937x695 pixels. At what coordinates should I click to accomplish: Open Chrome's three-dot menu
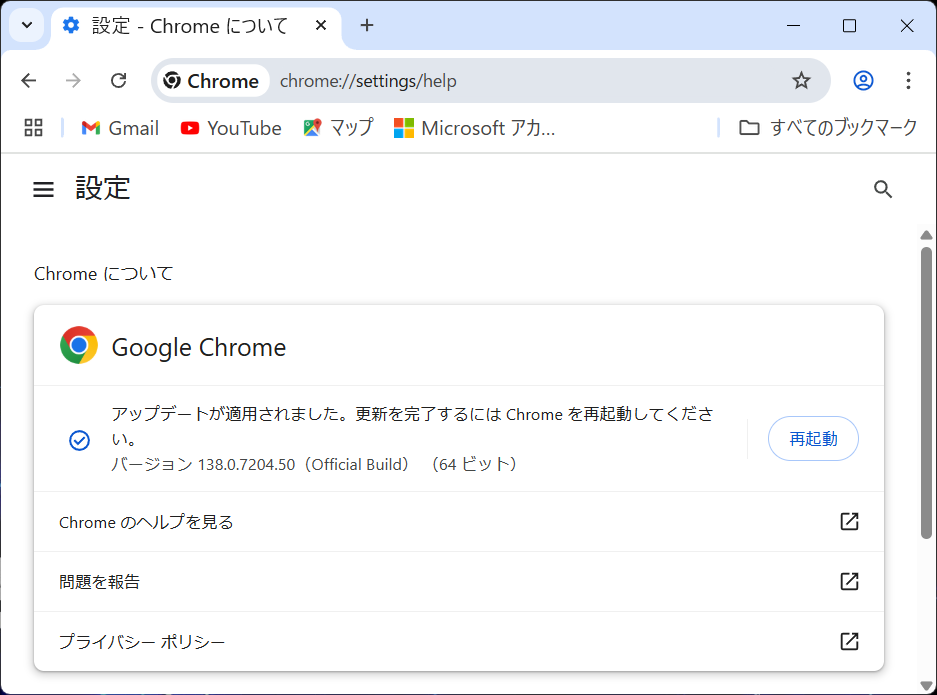tap(908, 81)
